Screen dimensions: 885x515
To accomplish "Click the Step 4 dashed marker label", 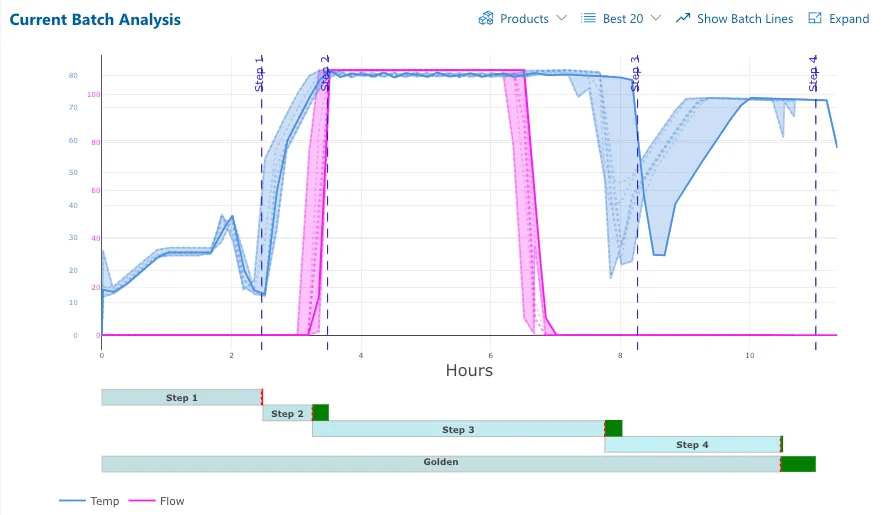I will click(x=813, y=73).
